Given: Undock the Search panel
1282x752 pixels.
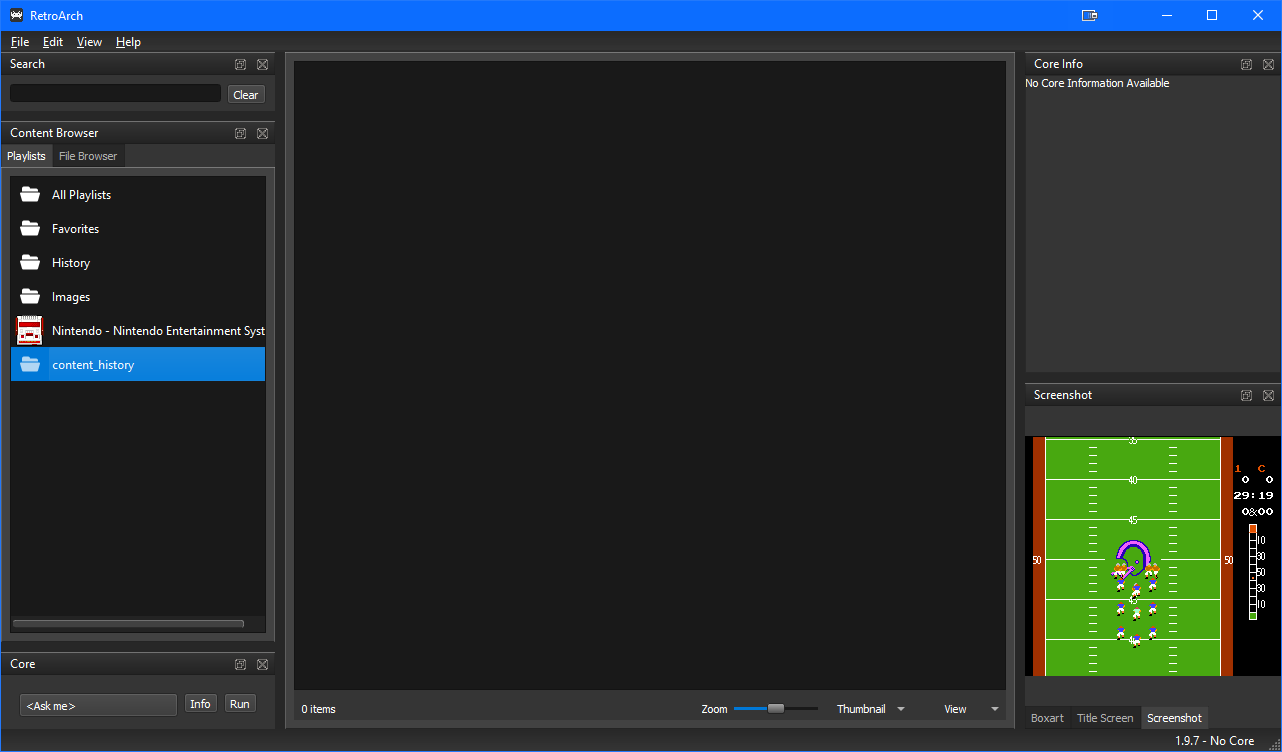Looking at the screenshot, I should tap(240, 63).
